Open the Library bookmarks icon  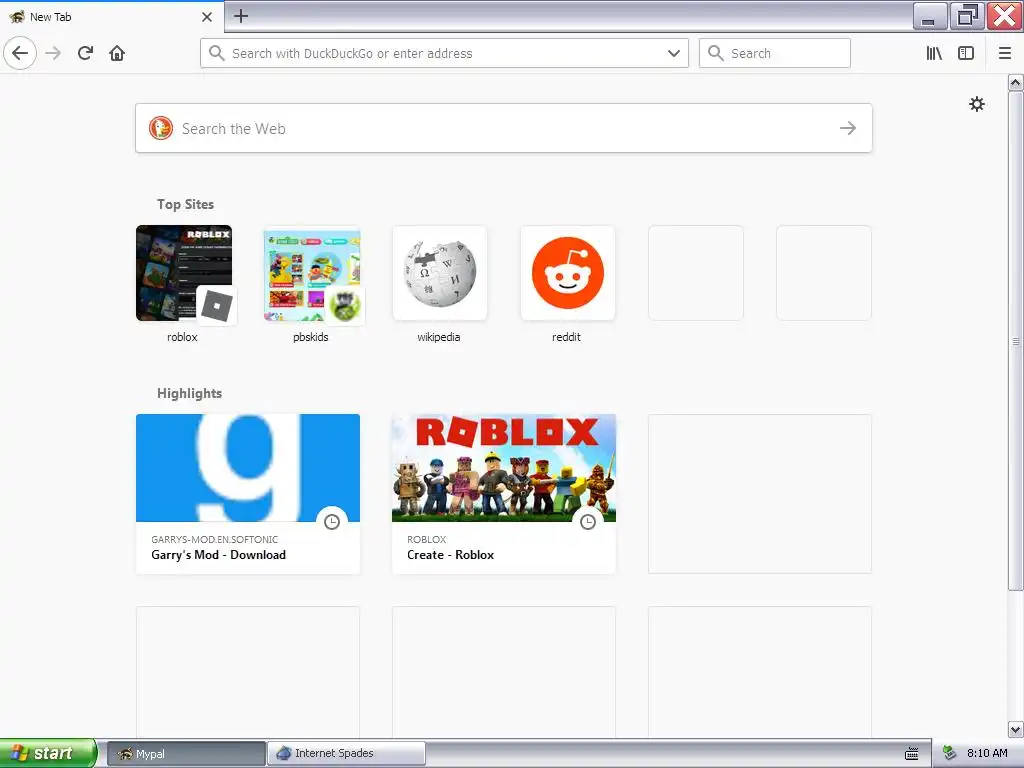pos(934,53)
